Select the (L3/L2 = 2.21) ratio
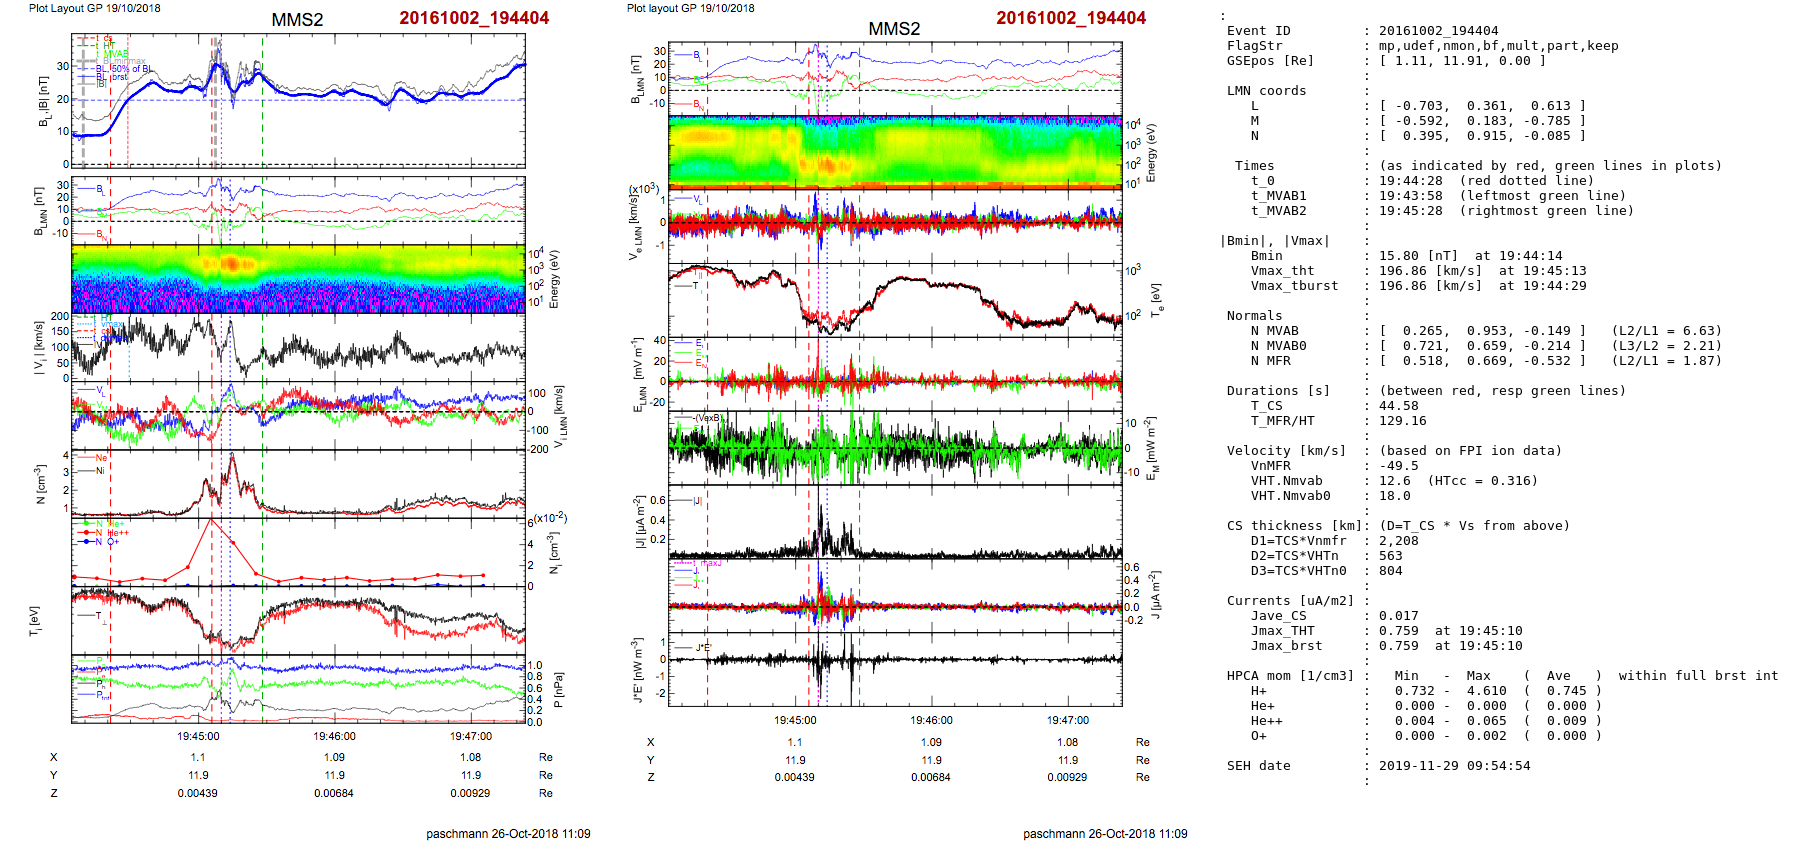Image resolution: width=1804 pixels, height=841 pixels. coord(1666,346)
